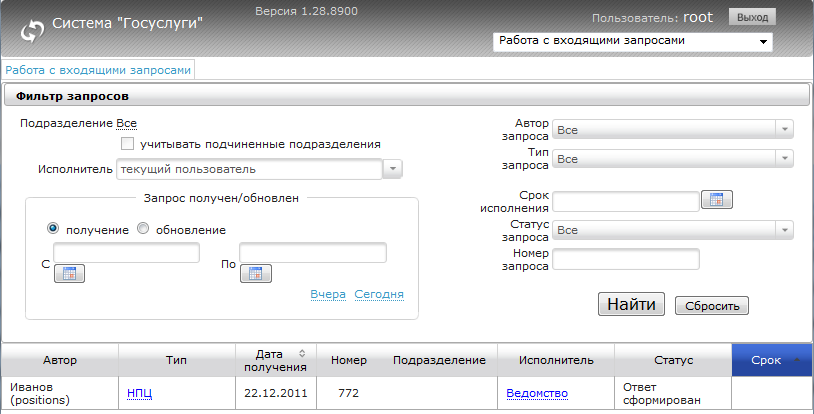Expand the Исполнитель dropdown arrow
Image resolution: width=814 pixels, height=414 pixels.
pyautogui.click(x=392, y=169)
